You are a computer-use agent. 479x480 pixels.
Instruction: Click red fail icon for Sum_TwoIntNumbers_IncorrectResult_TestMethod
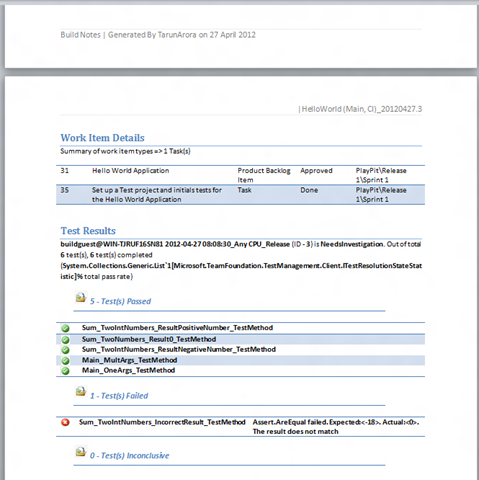65,422
